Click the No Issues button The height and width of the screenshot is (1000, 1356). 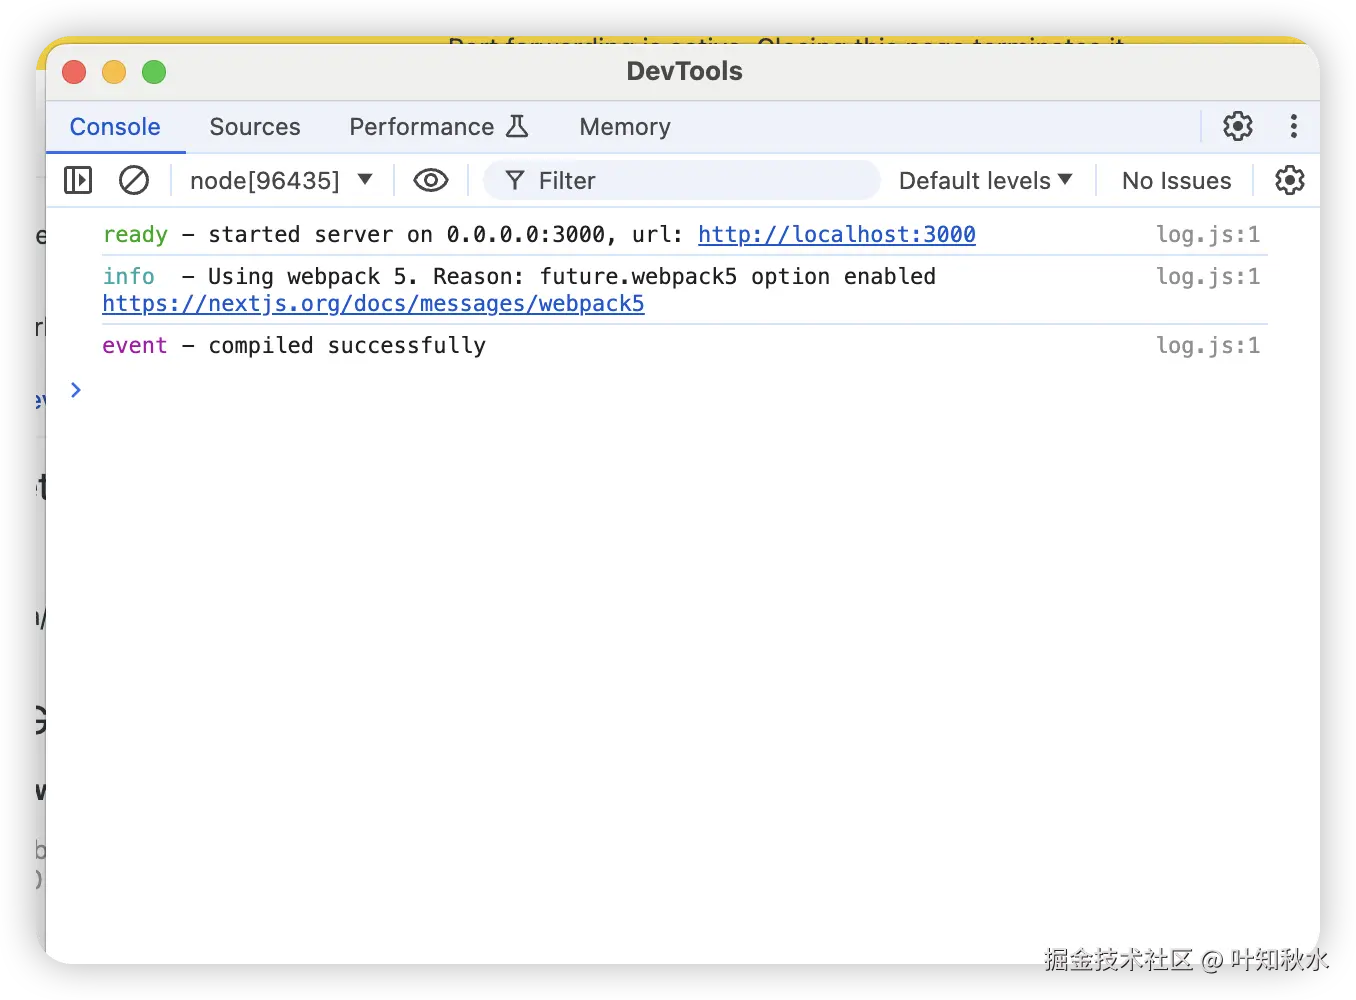click(x=1176, y=180)
